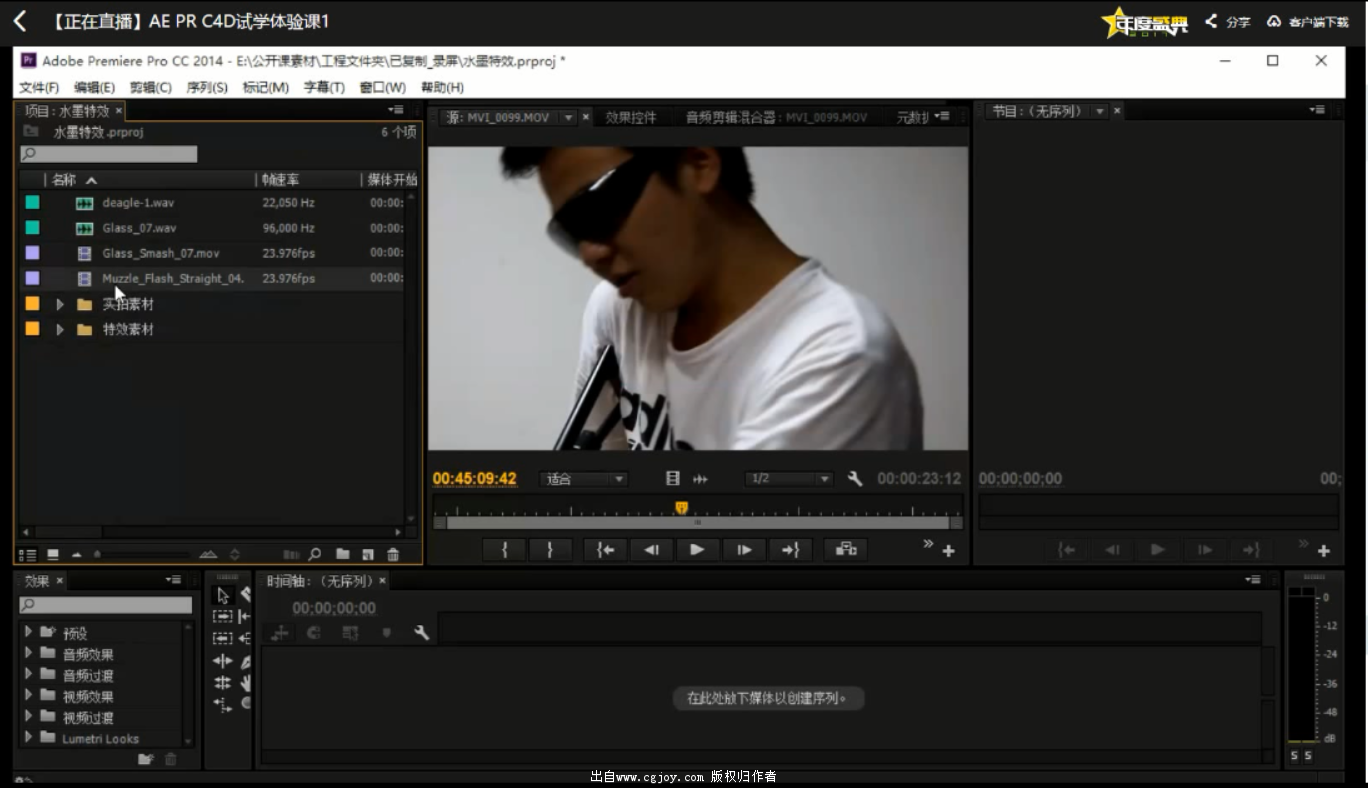Open the Source monitor button editor plus
The width and height of the screenshot is (1368, 788).
pos(948,550)
